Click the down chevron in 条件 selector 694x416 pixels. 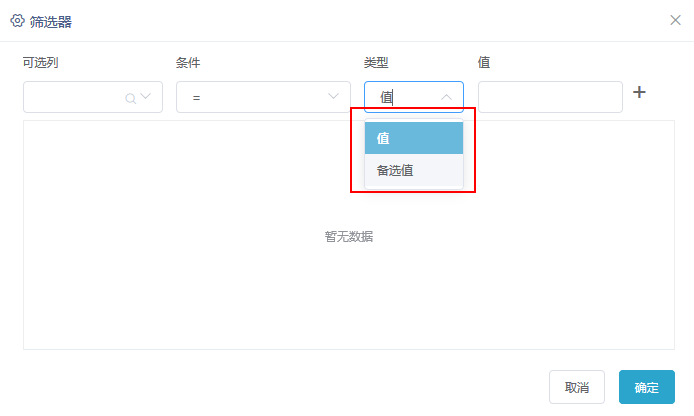[x=333, y=96]
